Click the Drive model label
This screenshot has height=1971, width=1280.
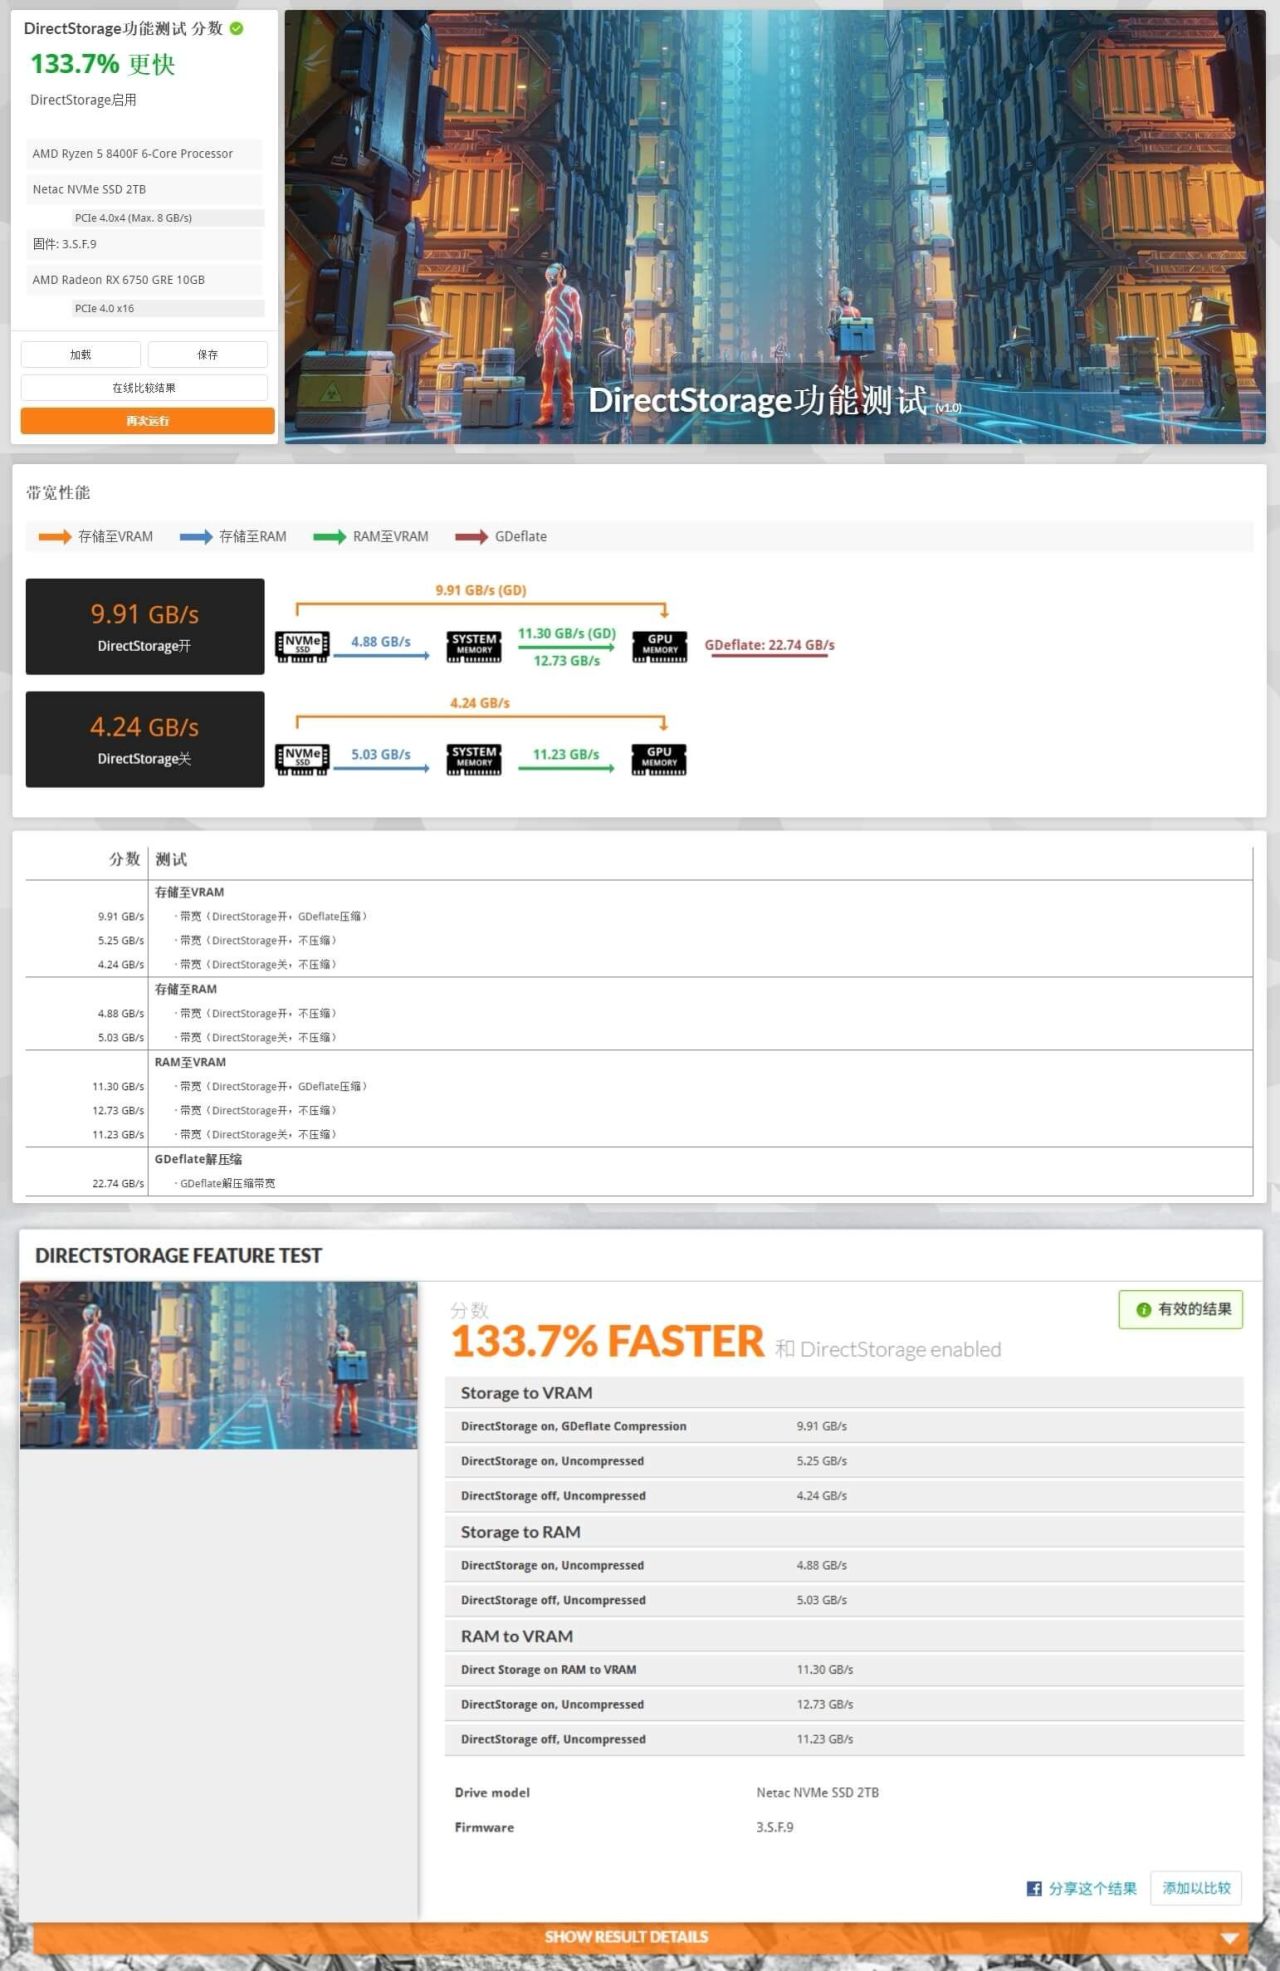pyautogui.click(x=492, y=1792)
